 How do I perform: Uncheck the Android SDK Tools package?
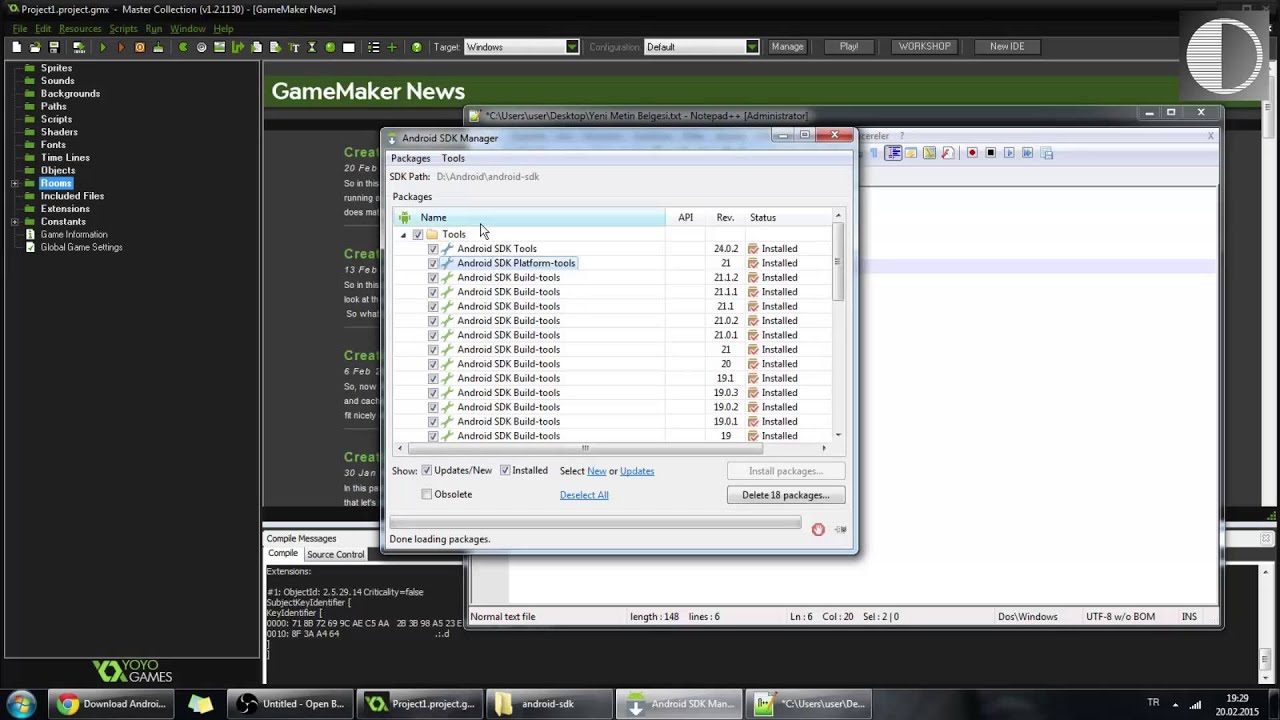[x=433, y=249]
